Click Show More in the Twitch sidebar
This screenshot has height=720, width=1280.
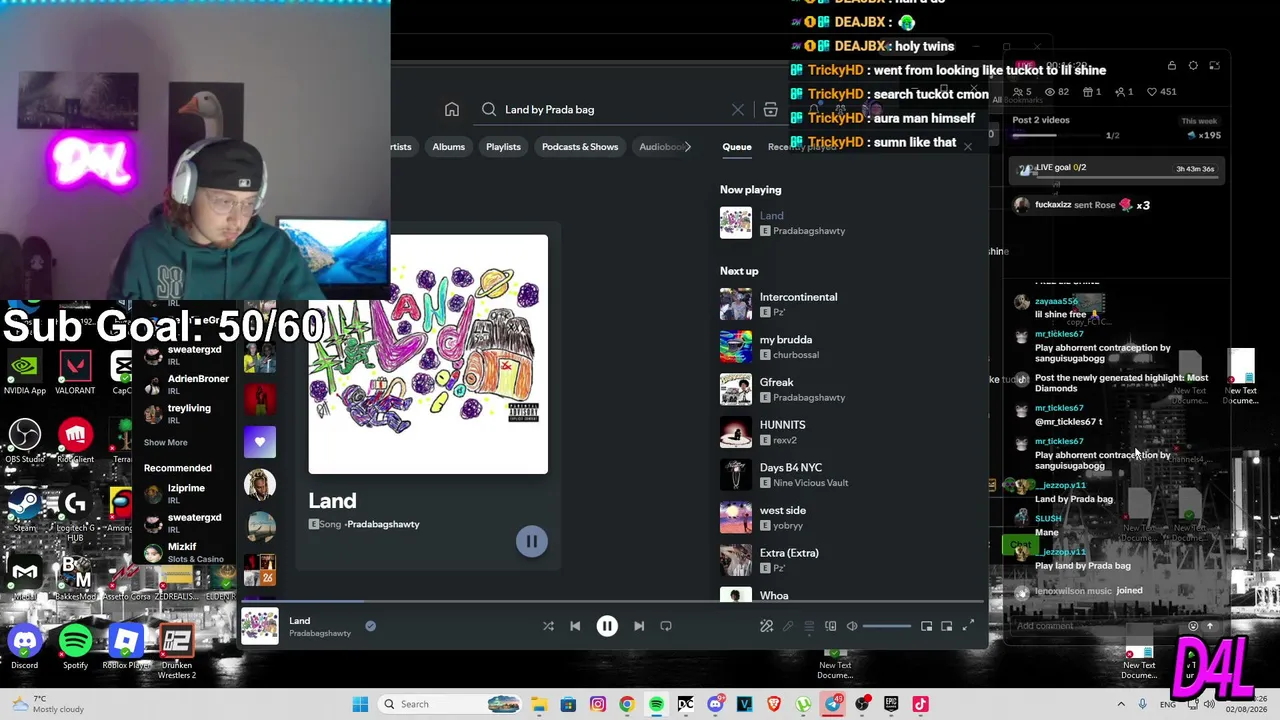pyautogui.click(x=165, y=442)
